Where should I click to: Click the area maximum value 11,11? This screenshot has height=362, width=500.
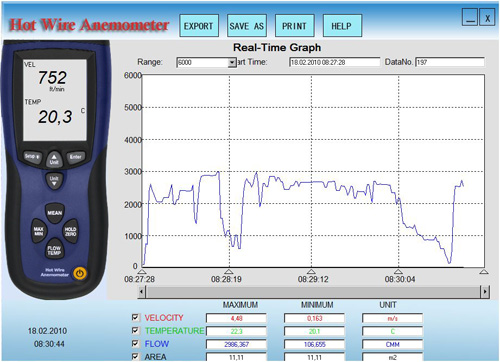click(236, 357)
